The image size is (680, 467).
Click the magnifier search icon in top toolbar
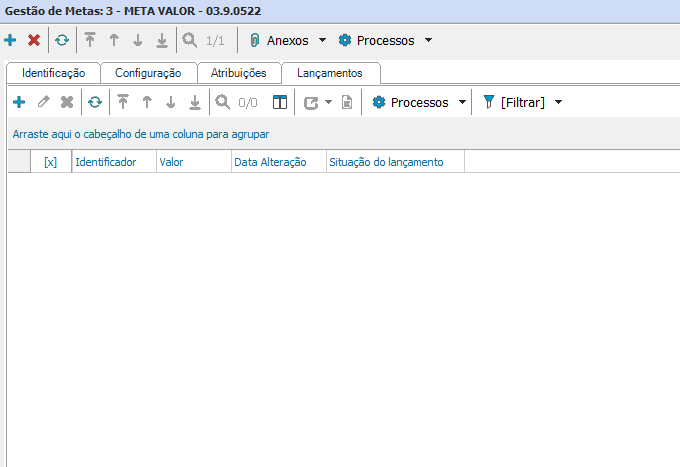[189, 41]
